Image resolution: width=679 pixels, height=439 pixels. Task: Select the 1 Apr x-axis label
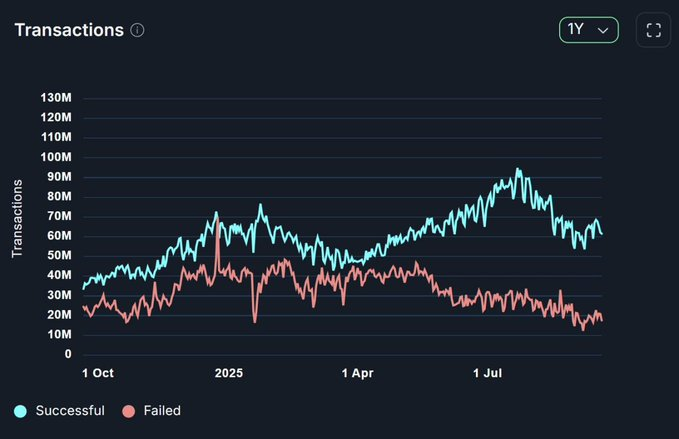357,373
